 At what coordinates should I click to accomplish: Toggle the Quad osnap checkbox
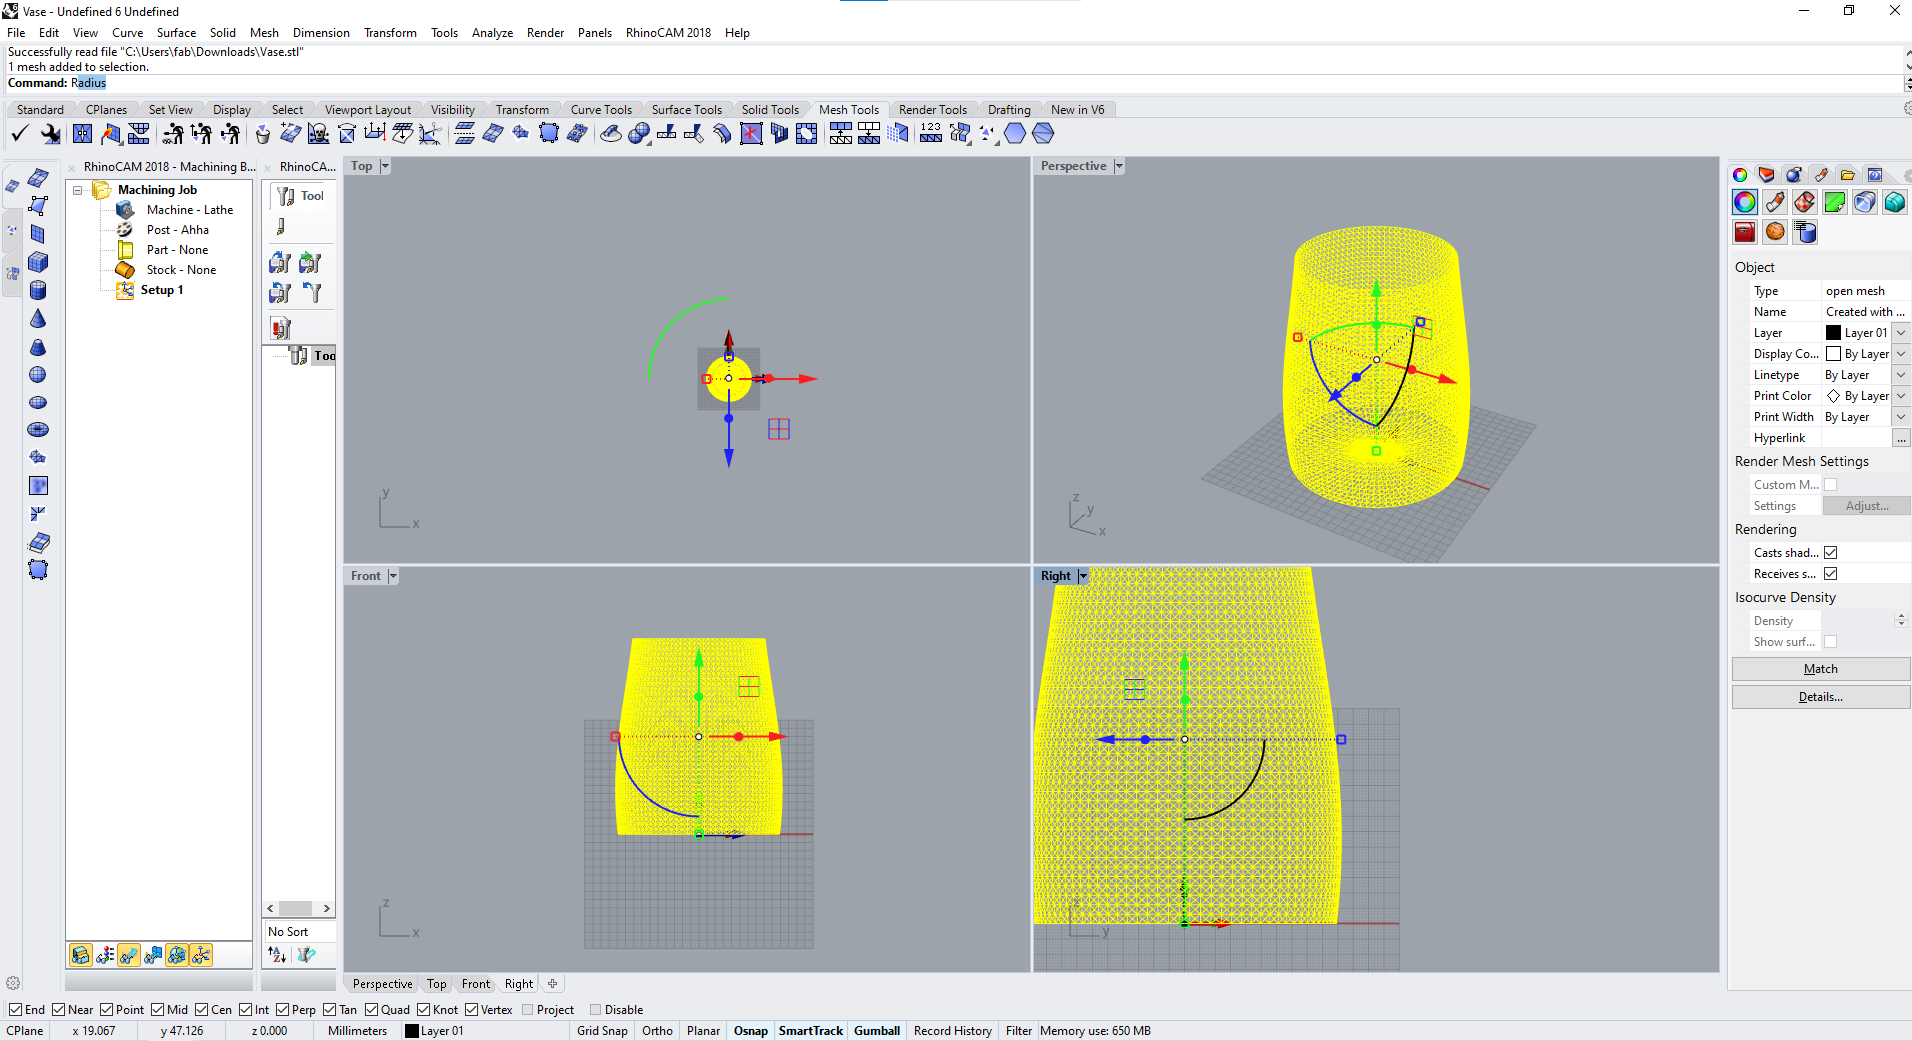coord(371,1010)
